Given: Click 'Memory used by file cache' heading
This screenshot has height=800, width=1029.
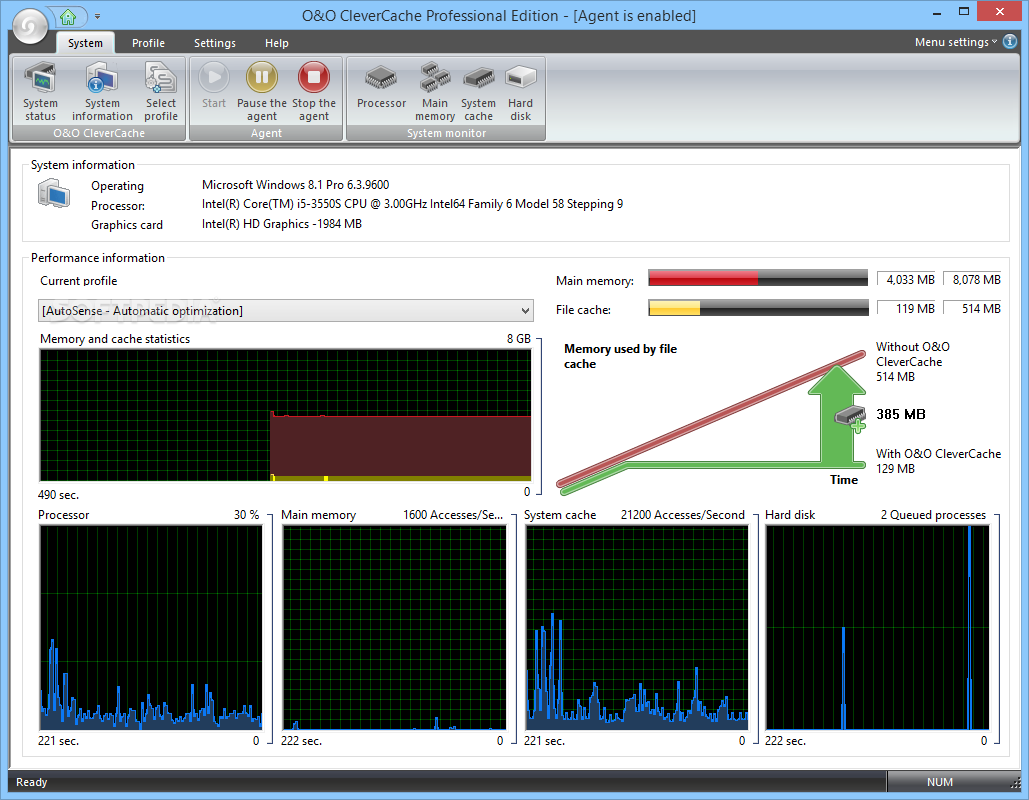Looking at the screenshot, I should [620, 356].
